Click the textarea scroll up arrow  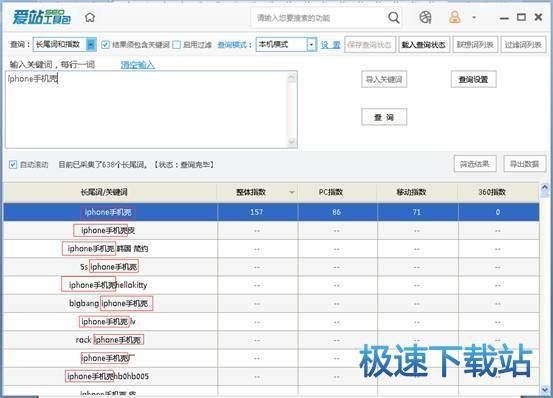[292, 77]
